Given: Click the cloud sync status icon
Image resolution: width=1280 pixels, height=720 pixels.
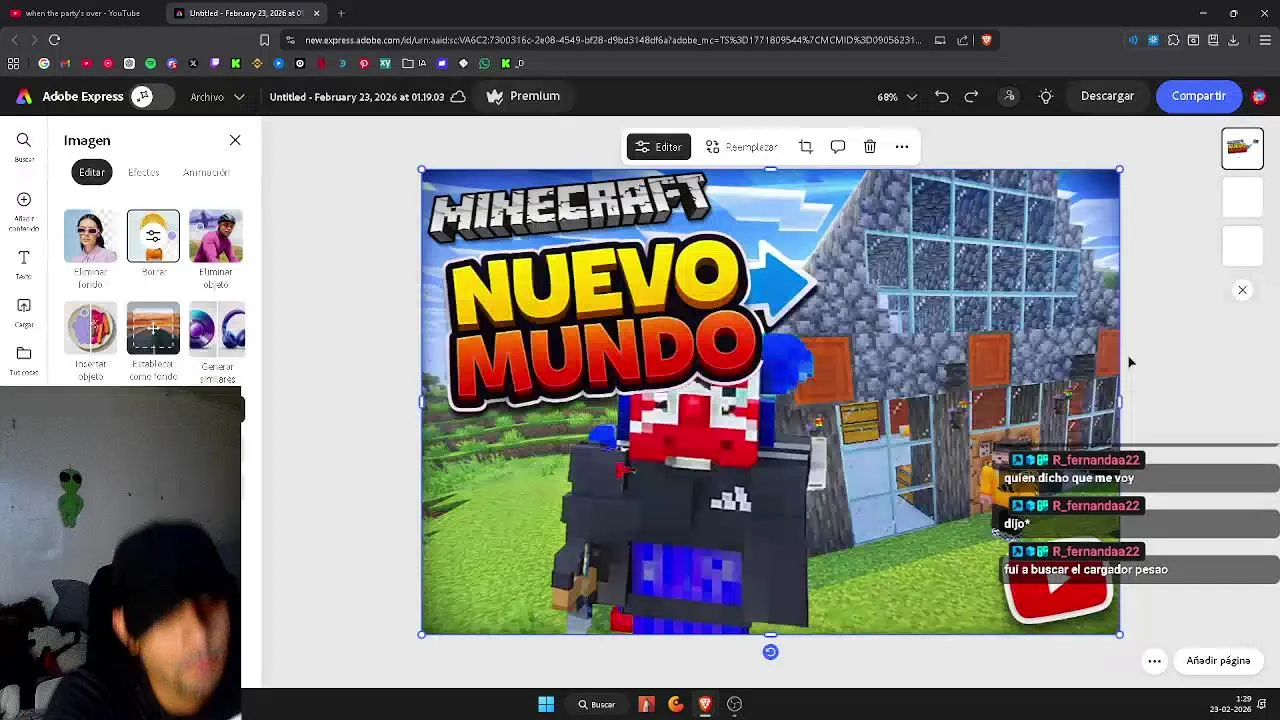Looking at the screenshot, I should point(458,96).
